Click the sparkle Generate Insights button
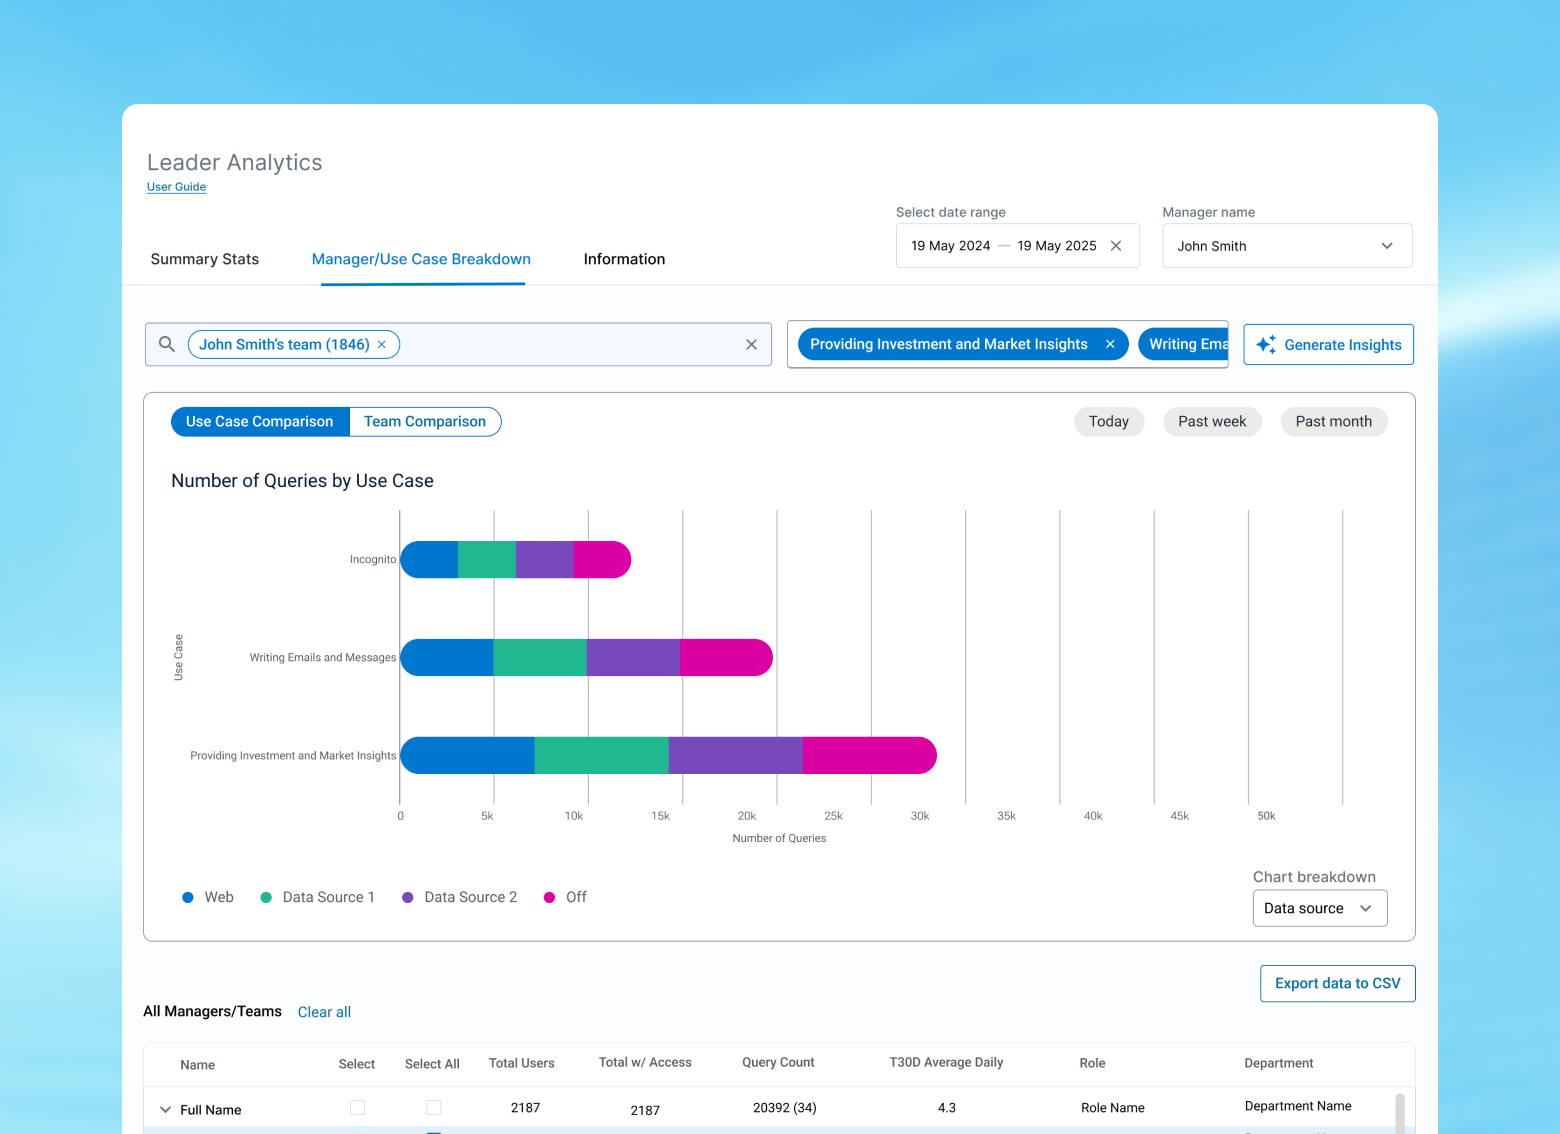 click(x=1328, y=344)
